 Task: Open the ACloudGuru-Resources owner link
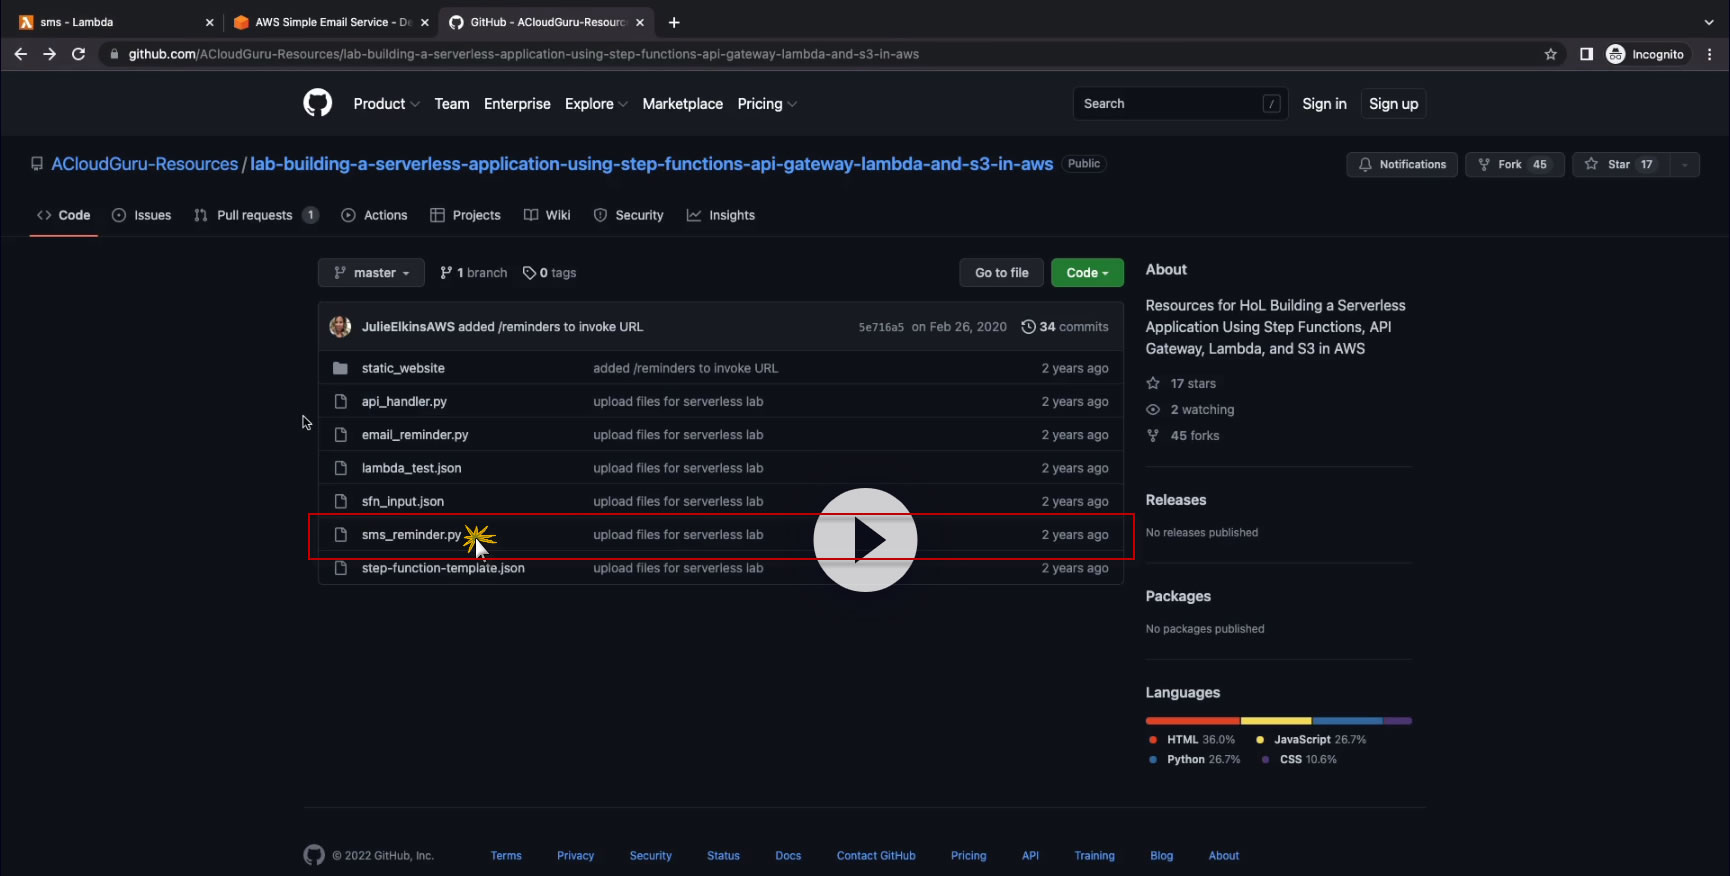click(145, 164)
